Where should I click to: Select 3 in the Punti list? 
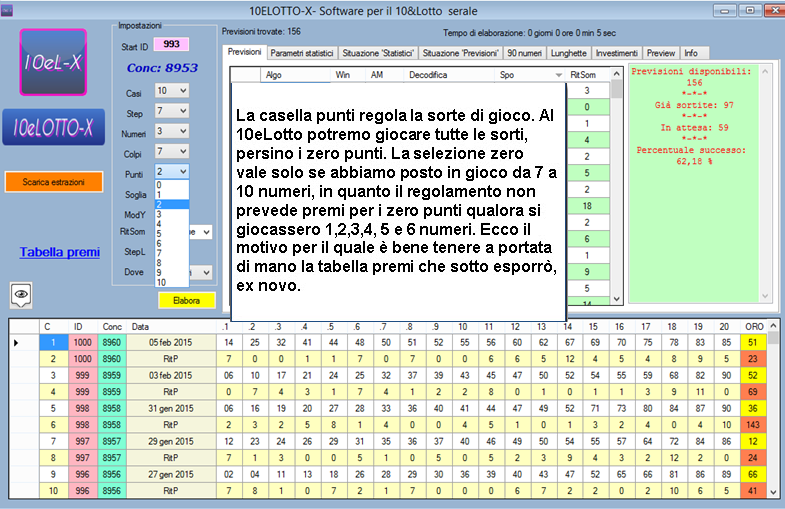tap(172, 214)
